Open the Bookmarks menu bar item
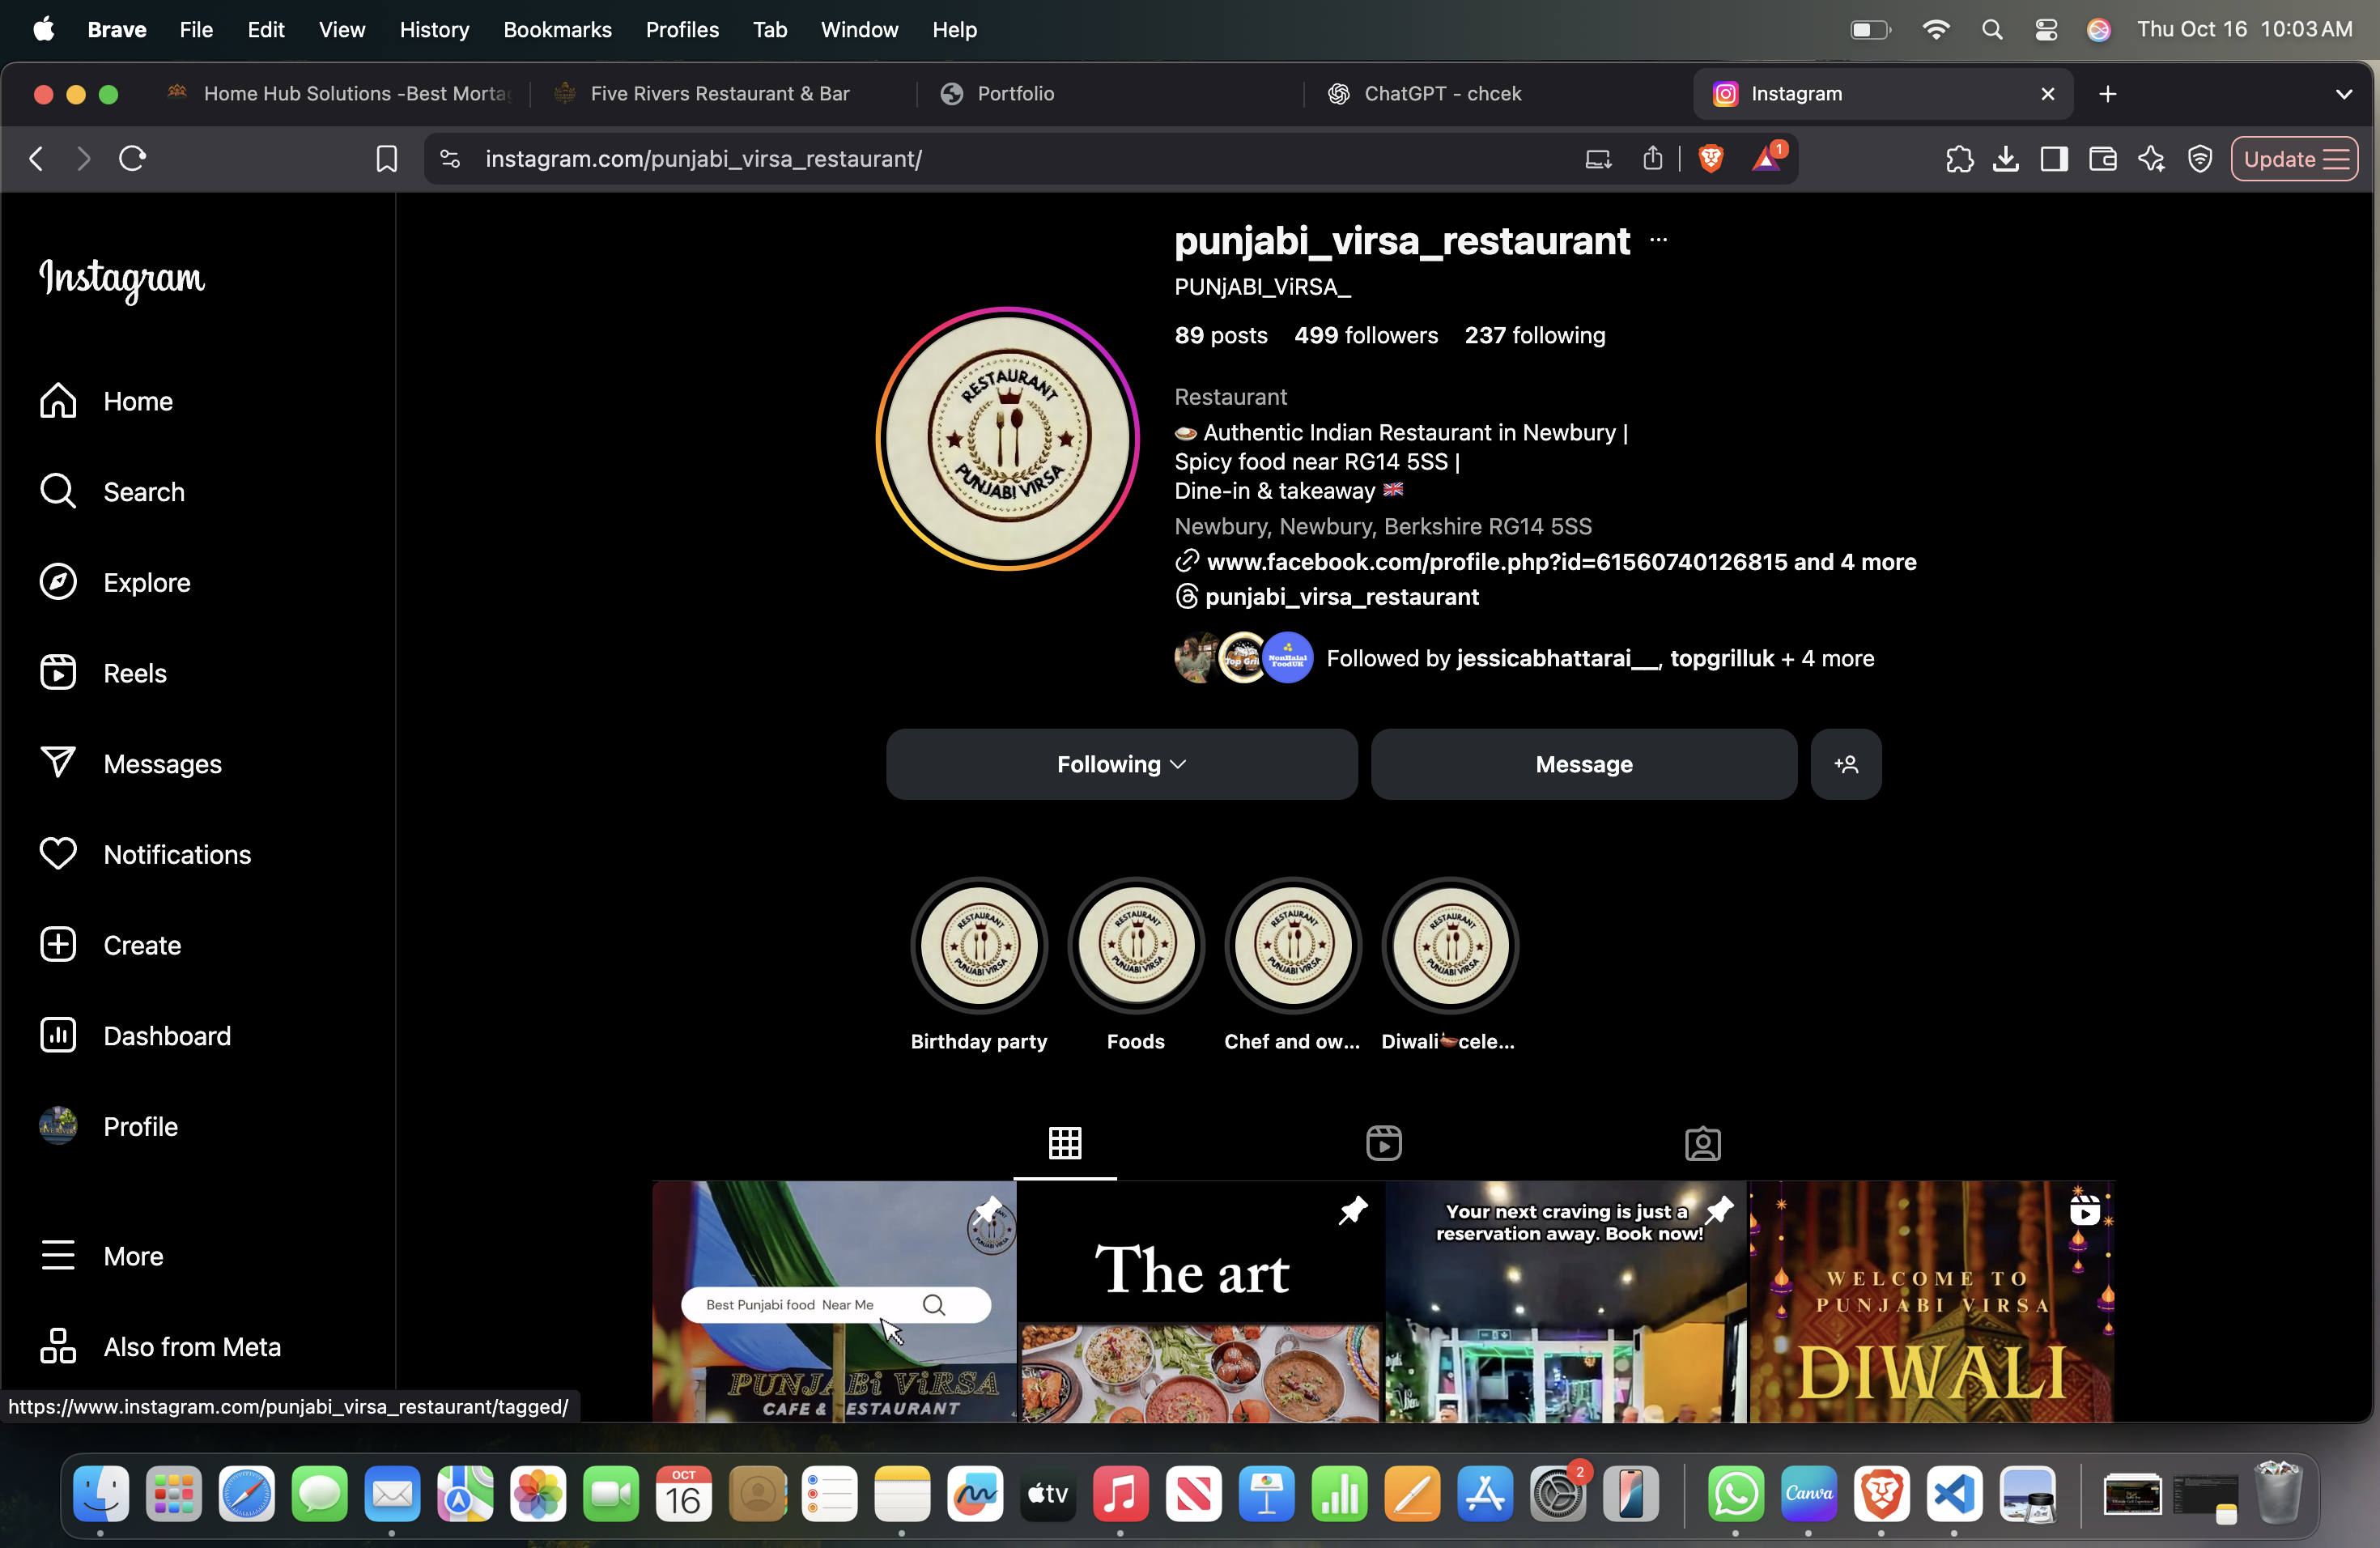The image size is (2380, 1548). pyautogui.click(x=557, y=30)
